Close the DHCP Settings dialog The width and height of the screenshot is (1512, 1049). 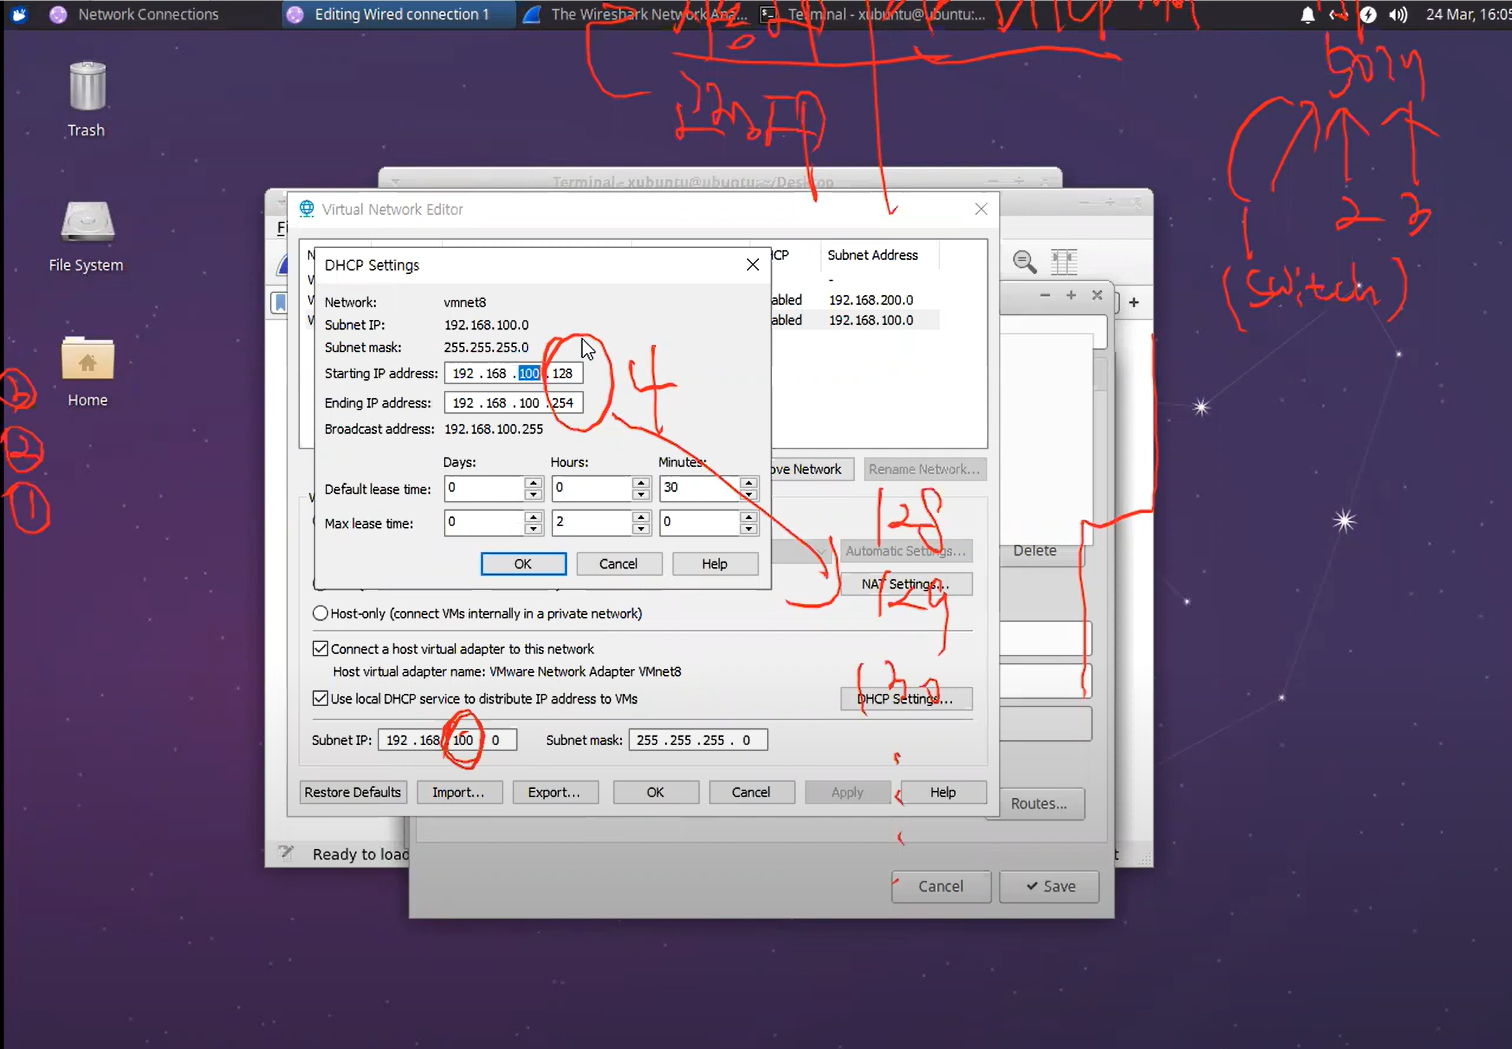point(753,265)
